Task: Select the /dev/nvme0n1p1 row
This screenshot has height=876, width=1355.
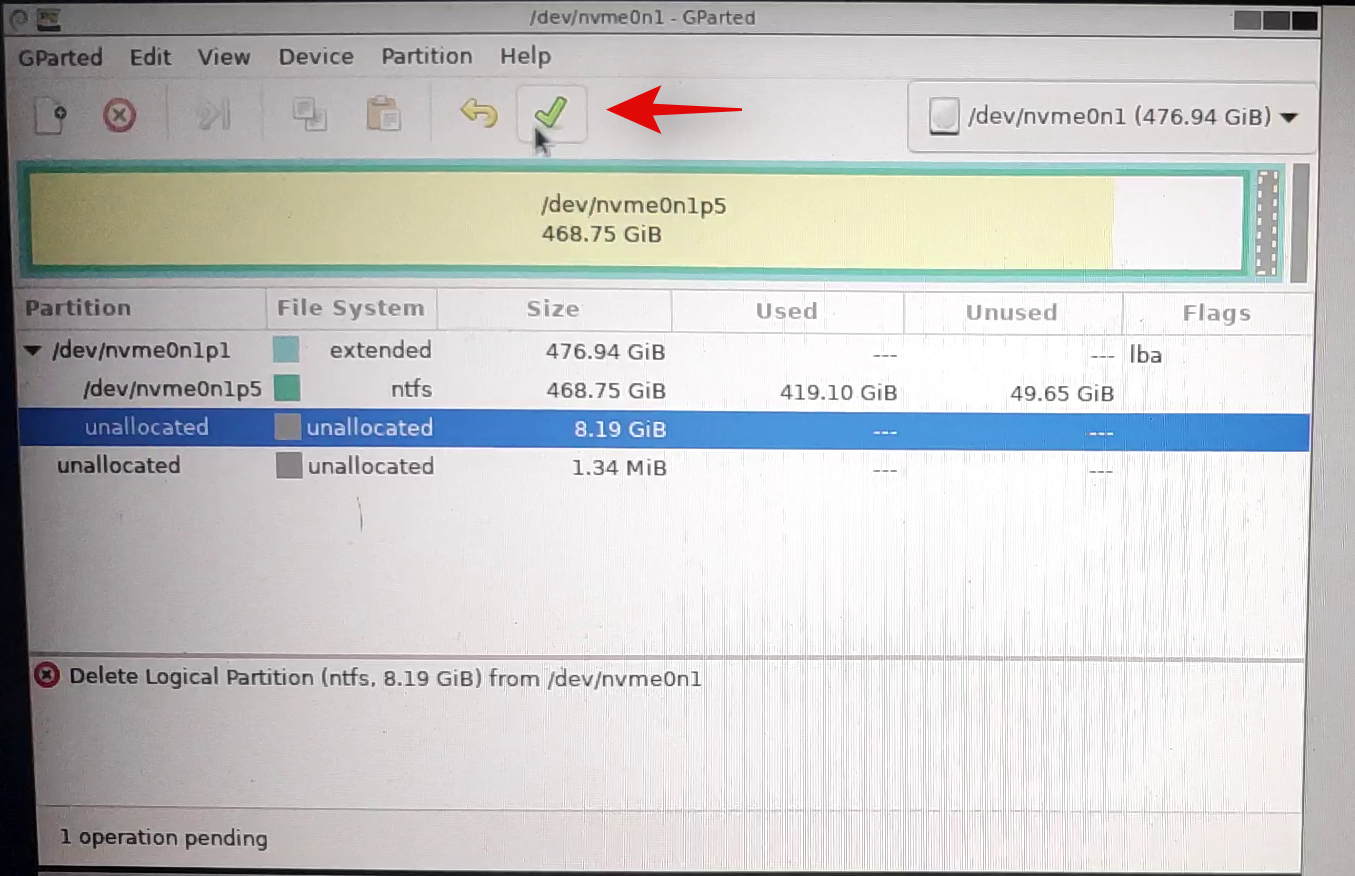Action: (664, 352)
